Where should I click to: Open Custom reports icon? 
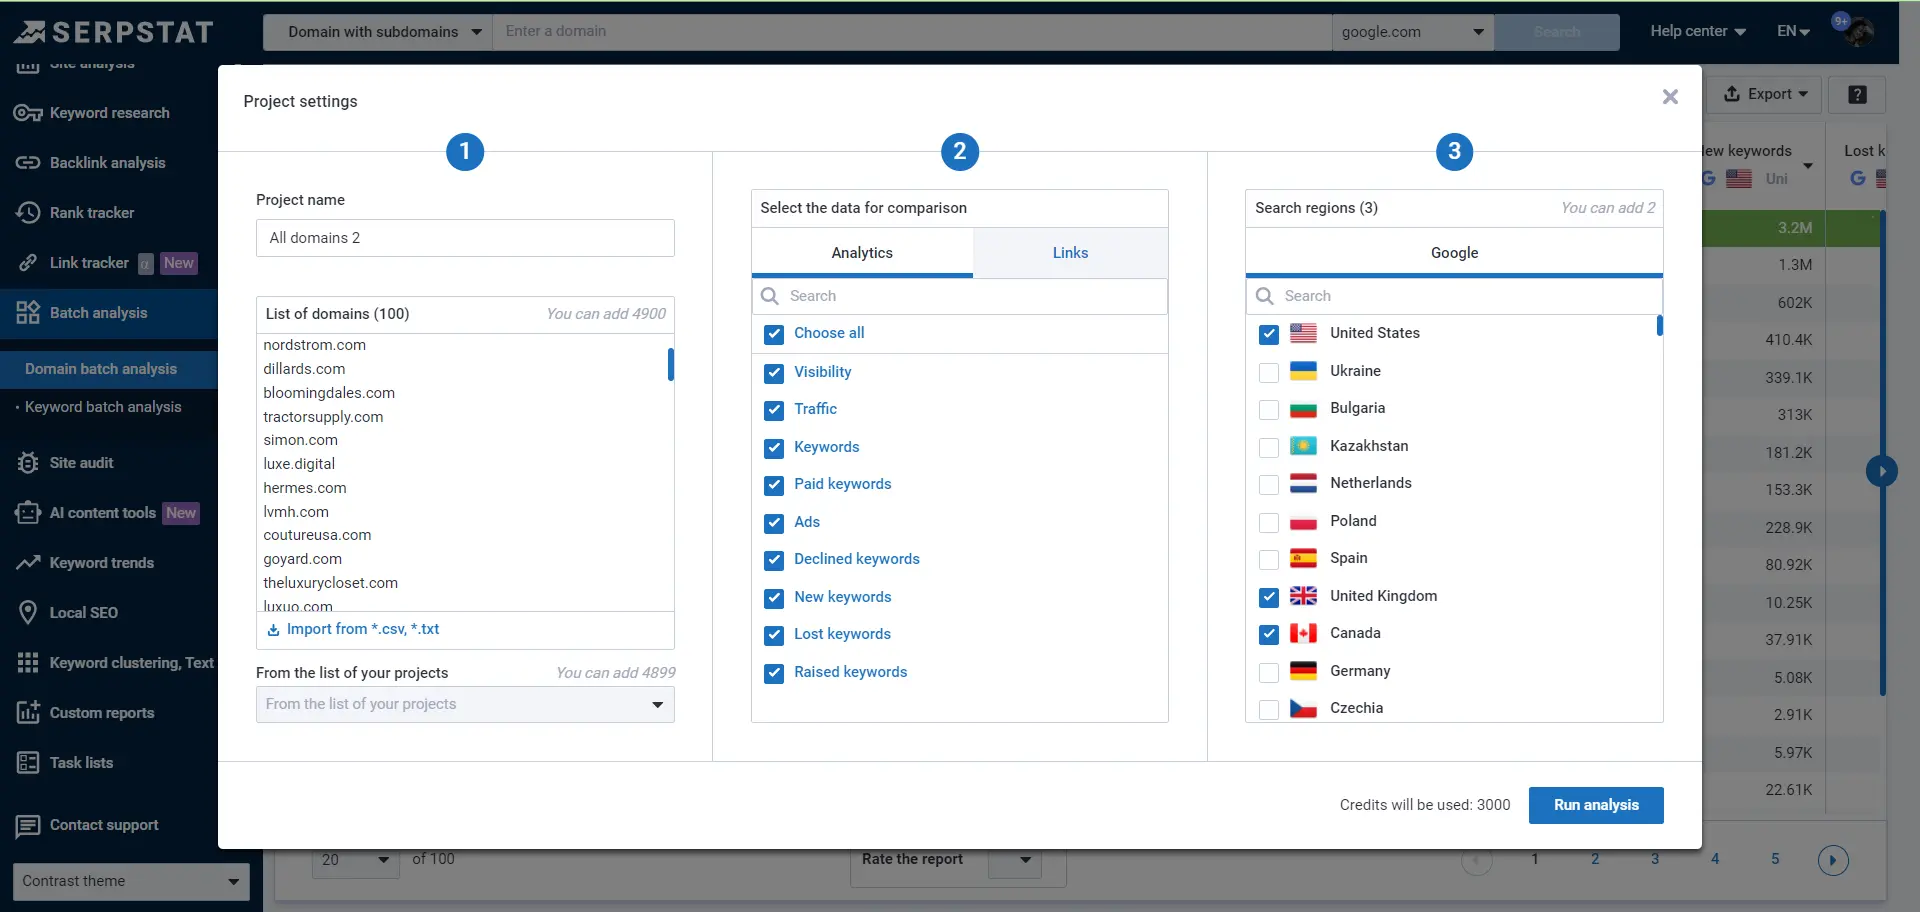[28, 712]
